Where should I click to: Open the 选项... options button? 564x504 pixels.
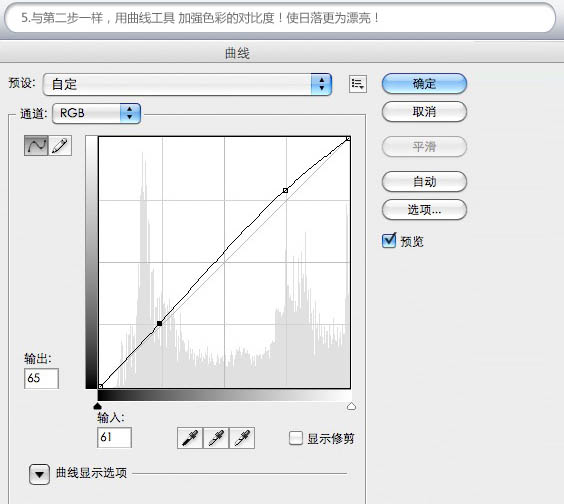[424, 209]
